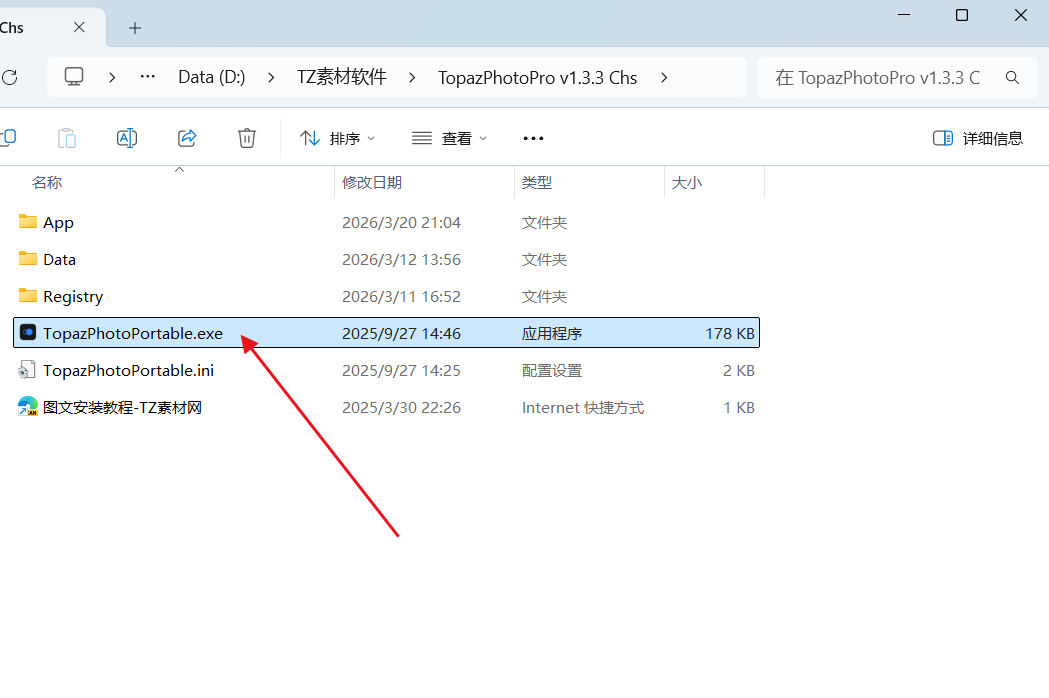Open the breadcrumb ellipsis for hidden path

click(x=148, y=77)
